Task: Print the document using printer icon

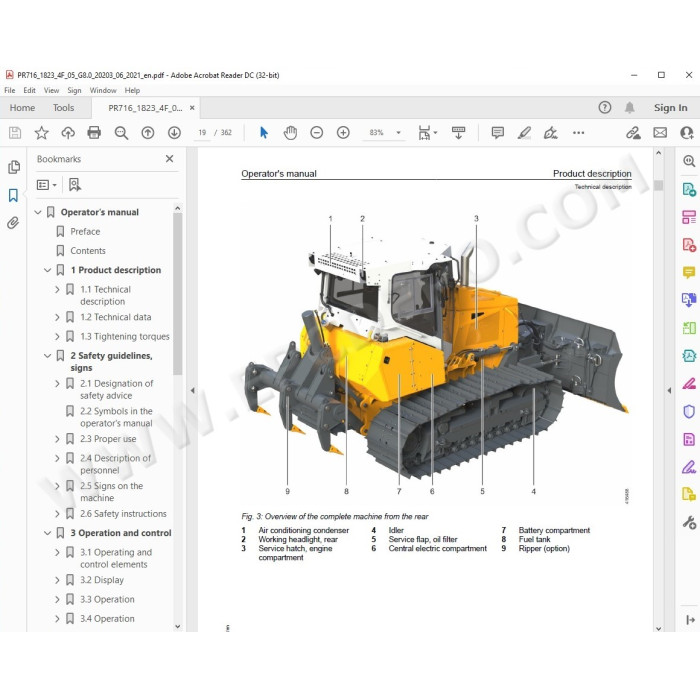Action: (x=94, y=133)
